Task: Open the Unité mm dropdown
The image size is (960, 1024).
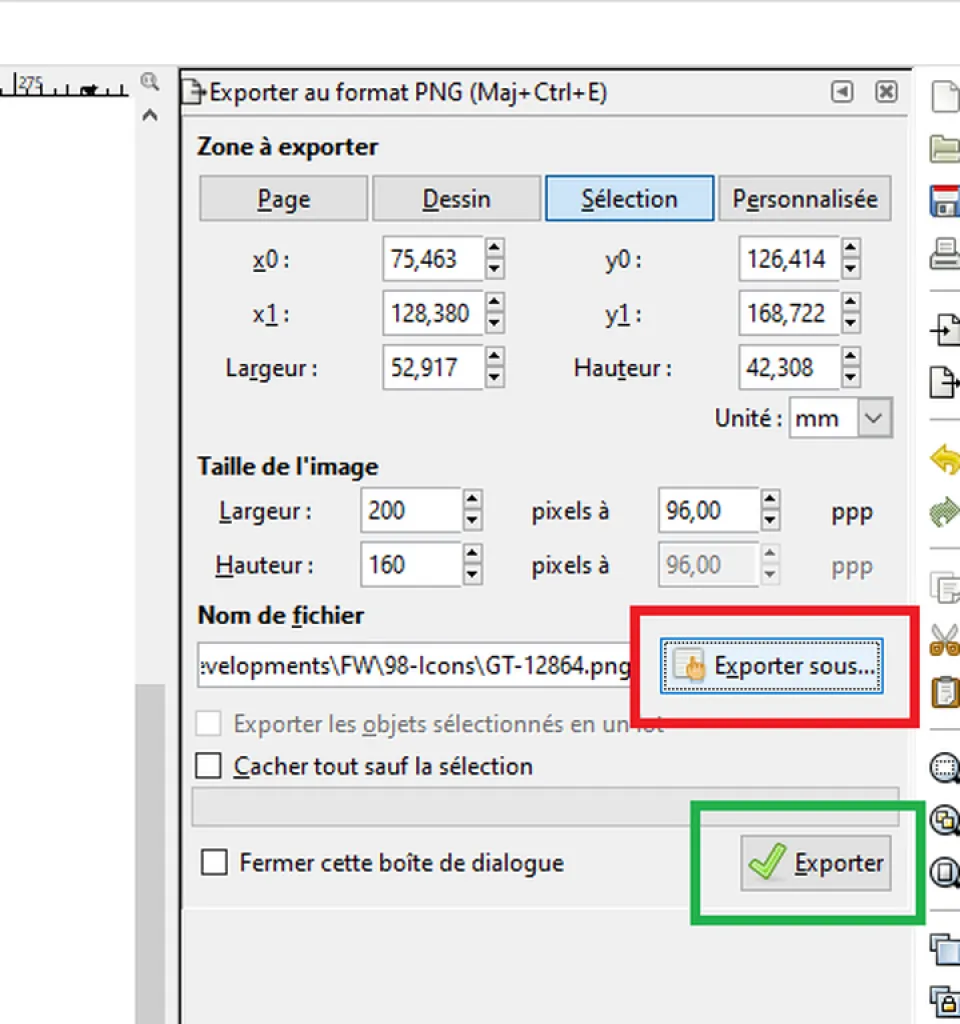Action: [874, 417]
